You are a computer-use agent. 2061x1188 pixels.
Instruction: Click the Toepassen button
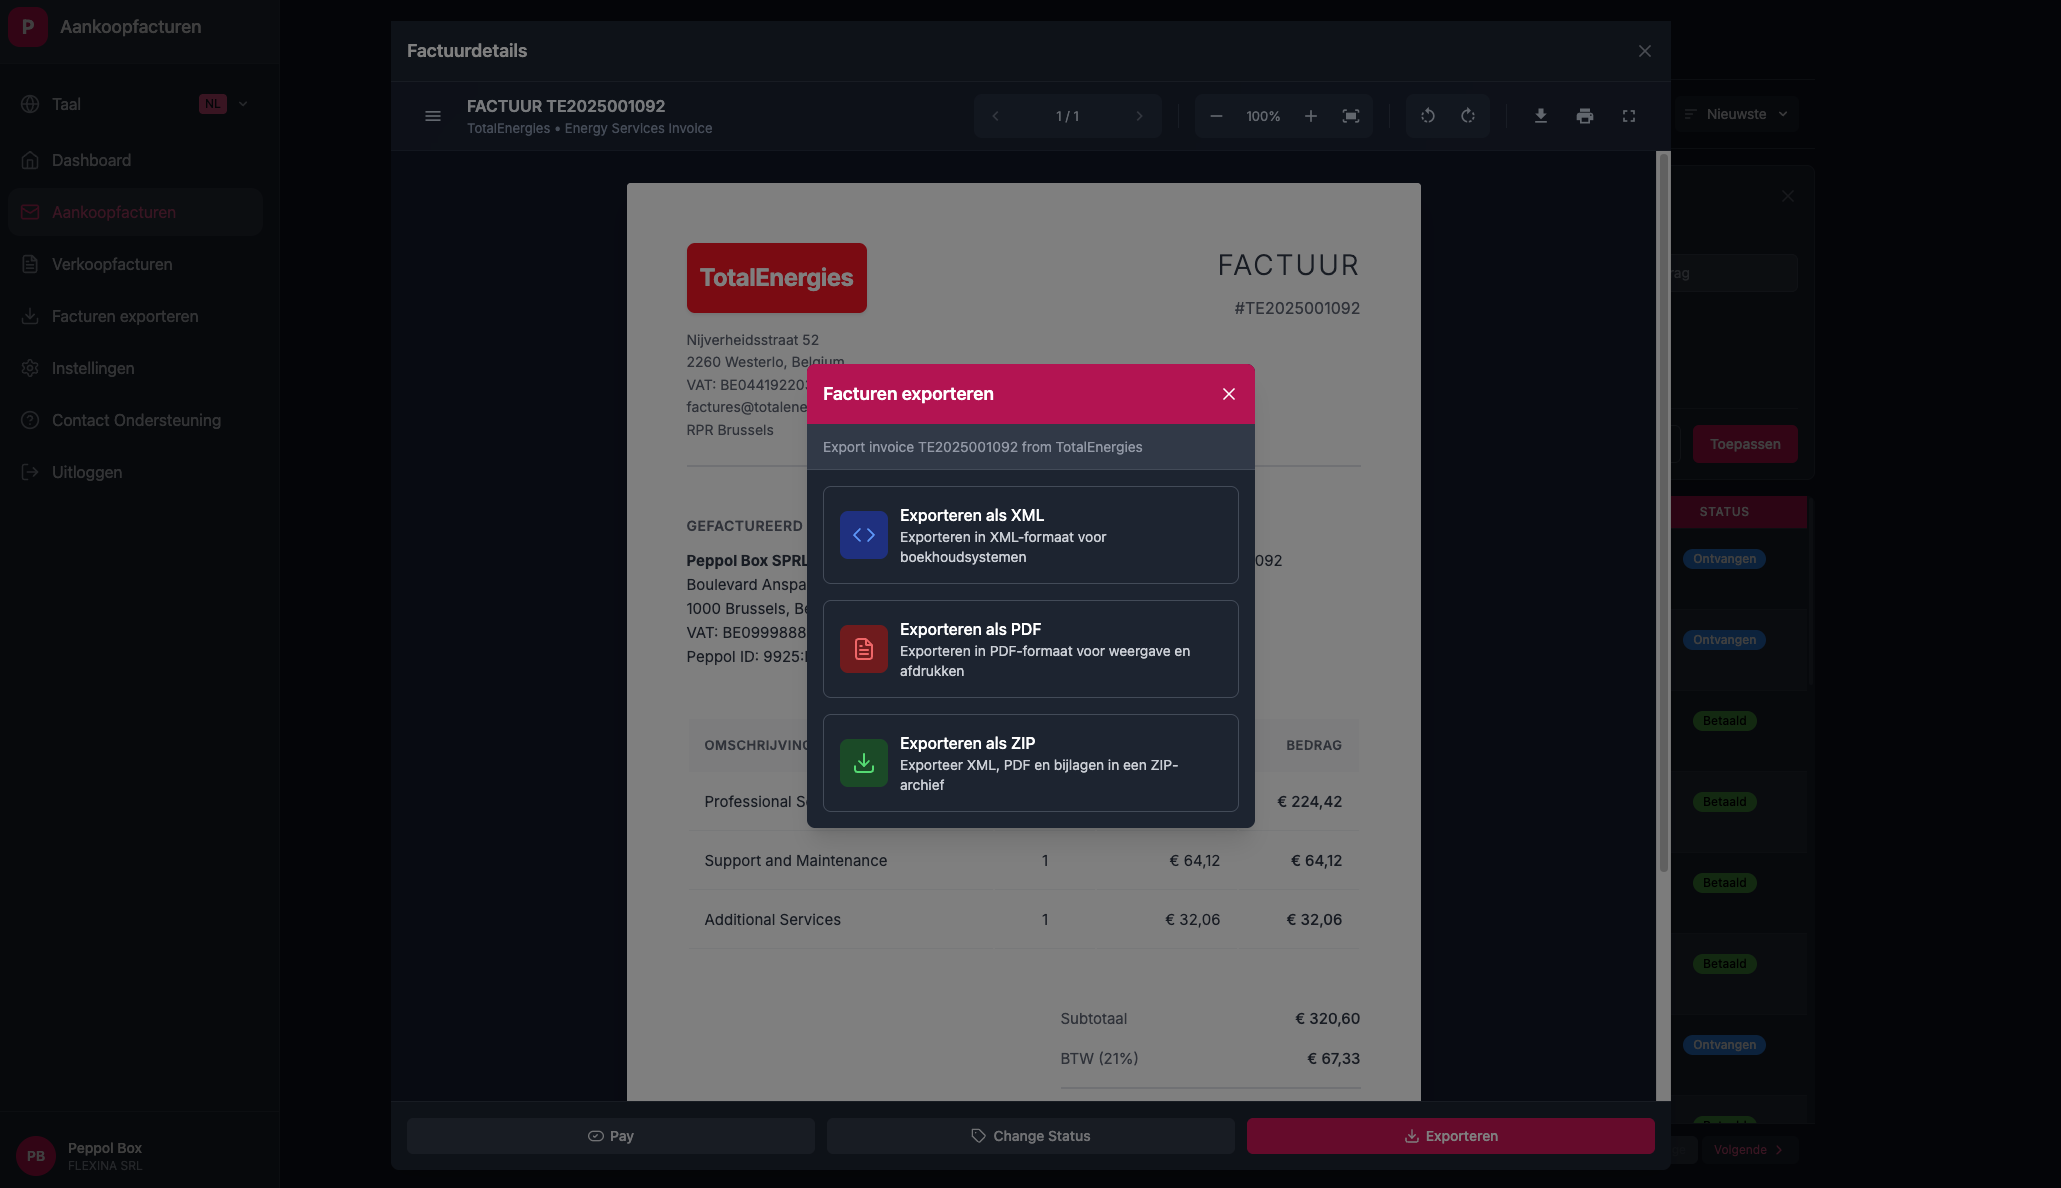(x=1745, y=444)
